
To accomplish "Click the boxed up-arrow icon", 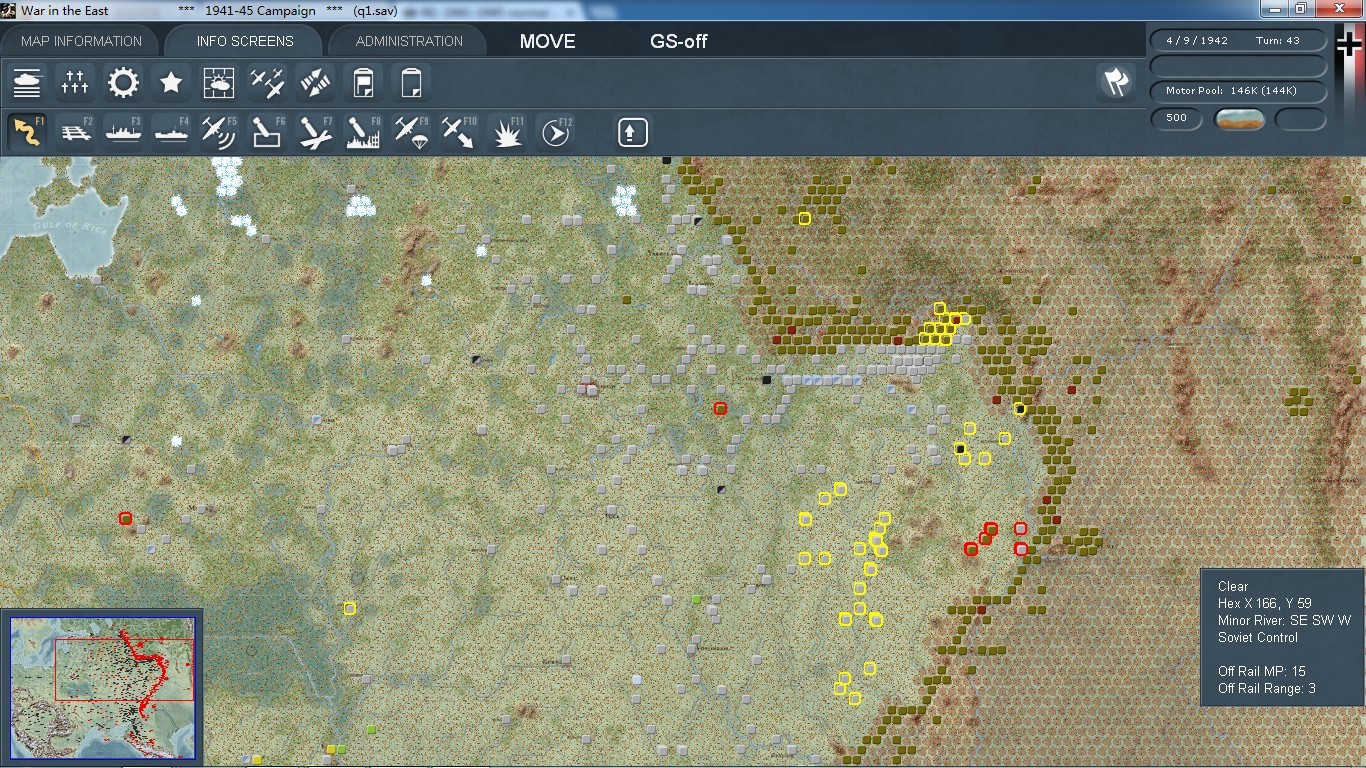I will point(633,132).
